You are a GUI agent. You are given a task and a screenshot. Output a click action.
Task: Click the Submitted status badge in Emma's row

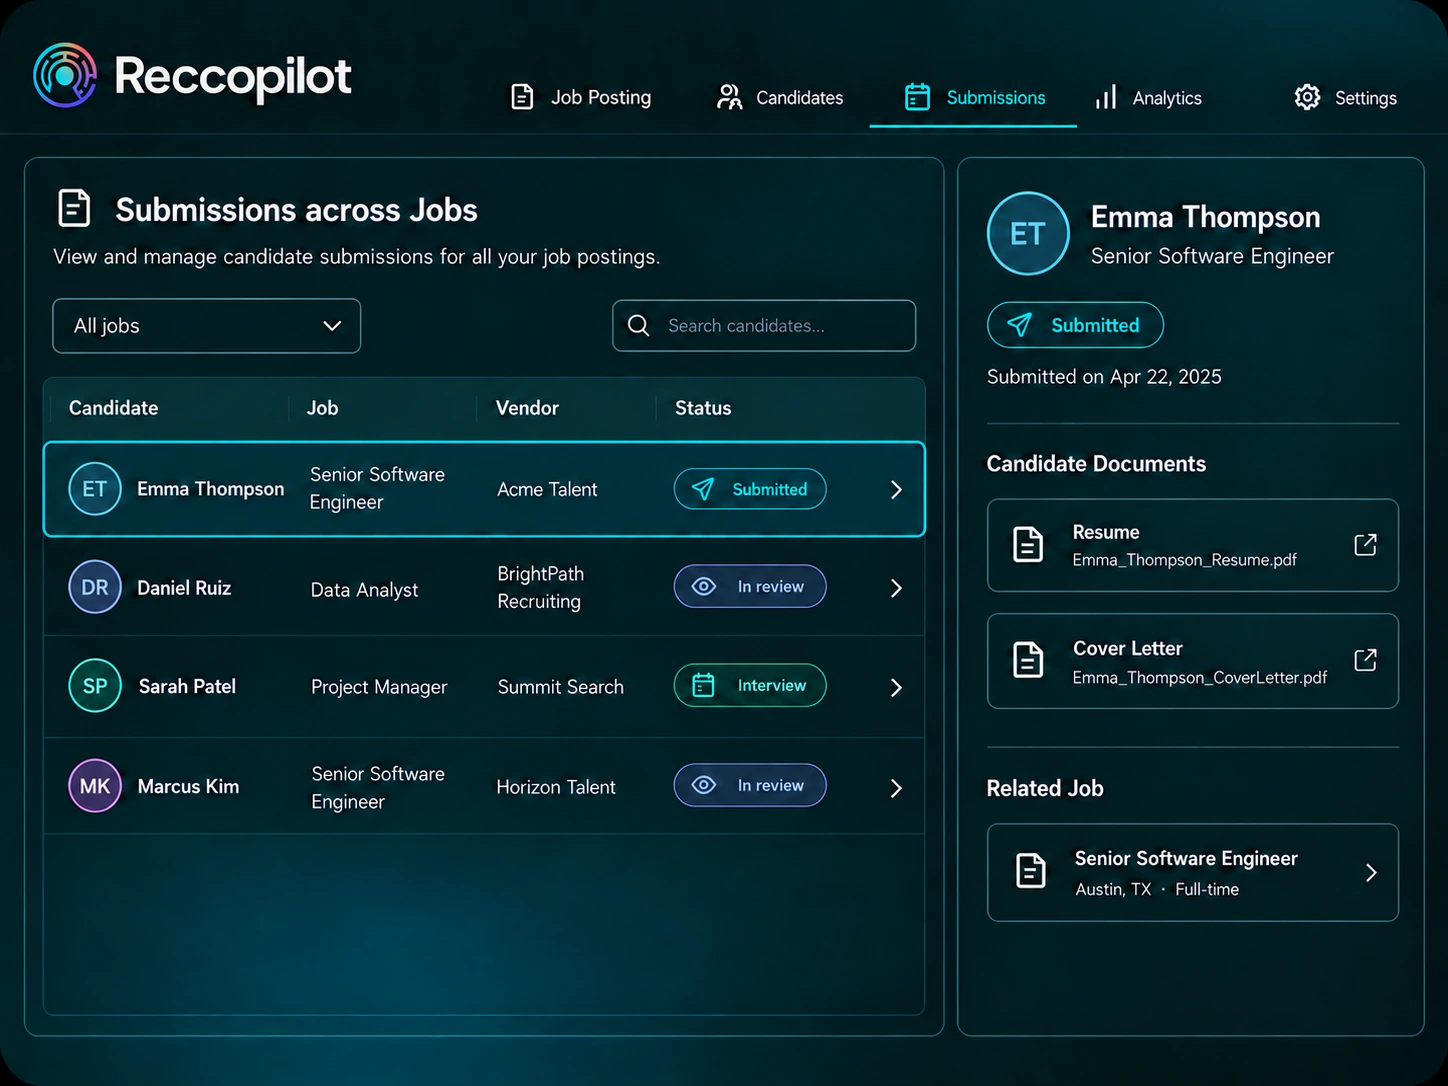750,489
